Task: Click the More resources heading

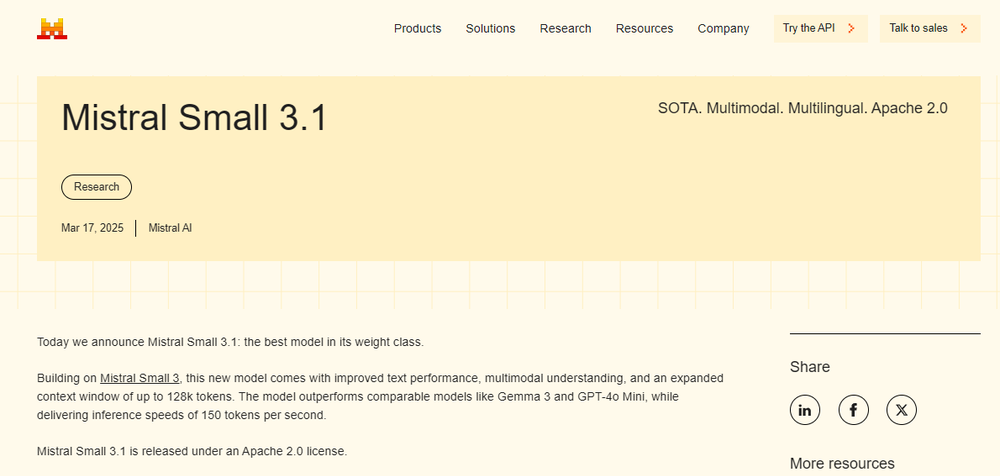Action: pos(842,463)
